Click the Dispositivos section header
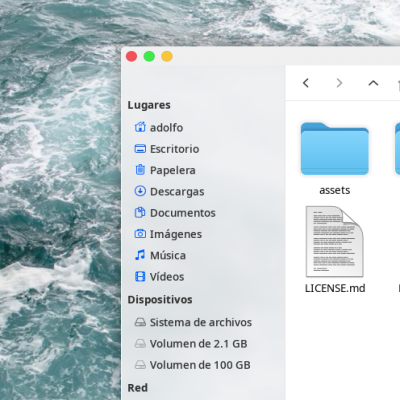Image resolution: width=400 pixels, height=400 pixels. point(160,300)
